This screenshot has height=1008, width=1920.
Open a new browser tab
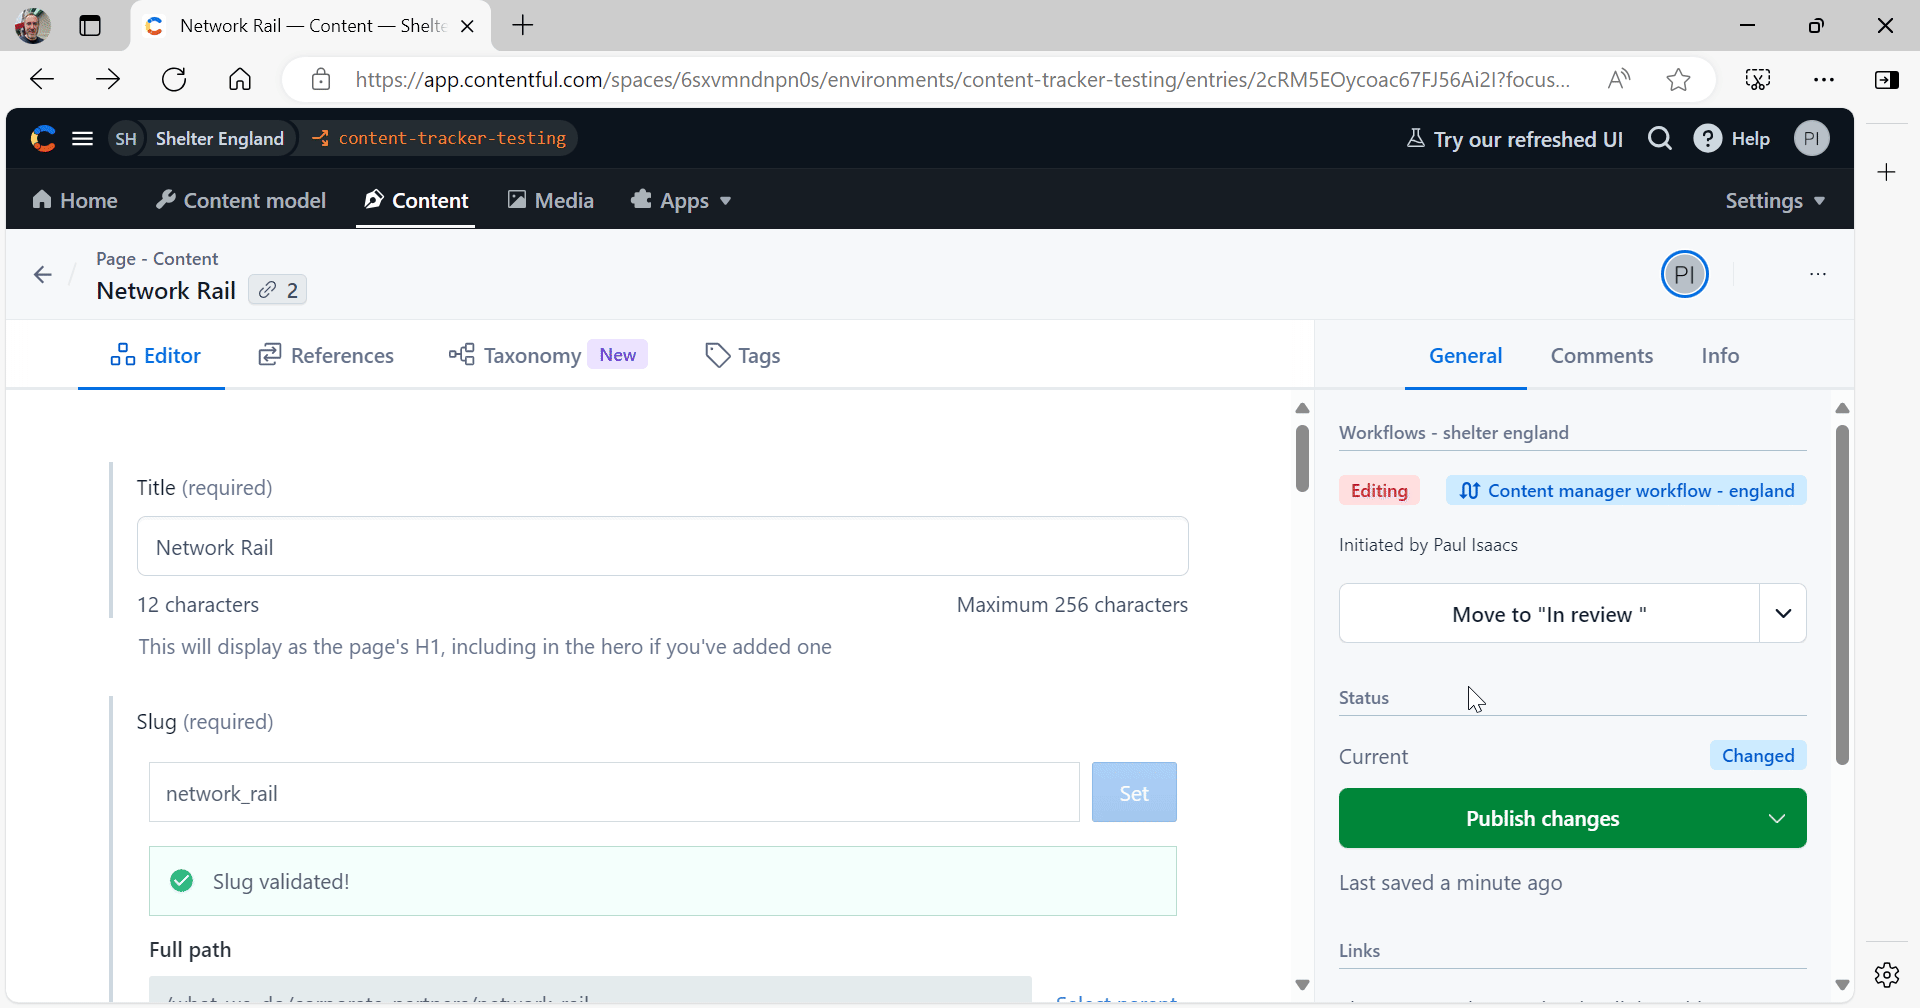[523, 25]
